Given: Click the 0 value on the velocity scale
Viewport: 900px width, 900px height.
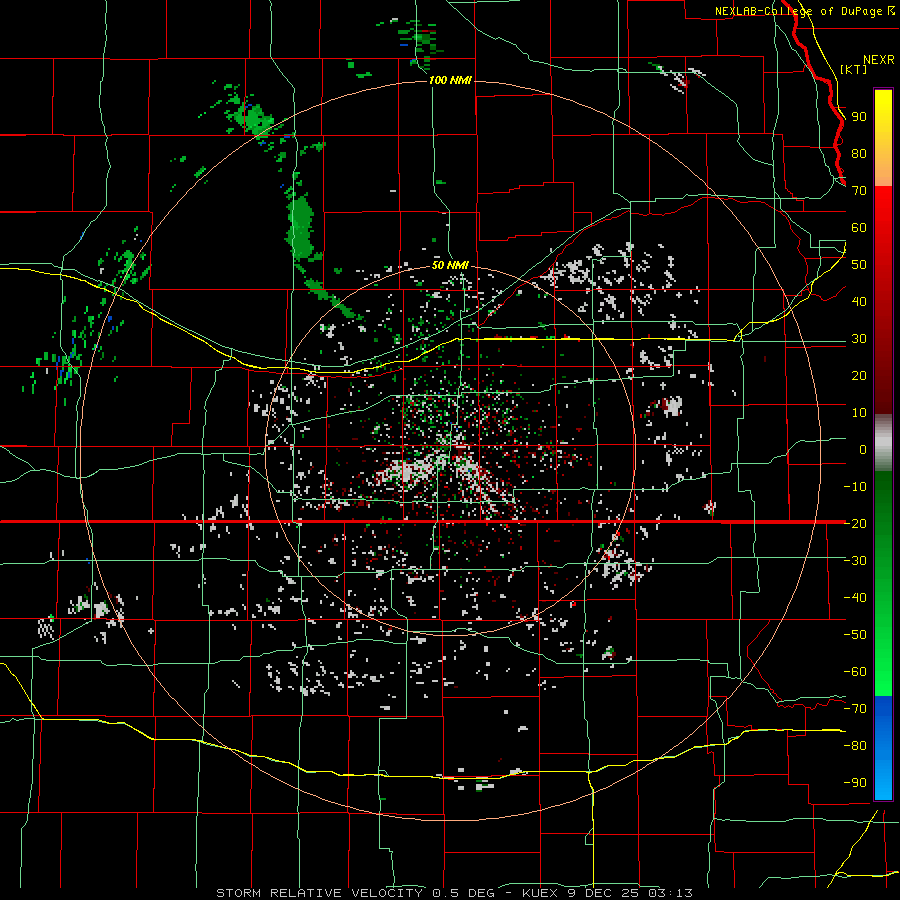Looking at the screenshot, I should pos(863,449).
